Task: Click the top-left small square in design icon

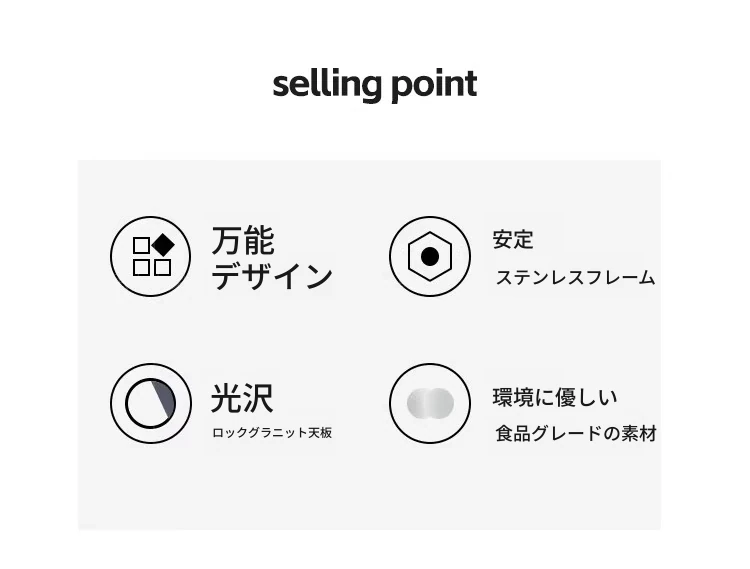Action: [141, 246]
